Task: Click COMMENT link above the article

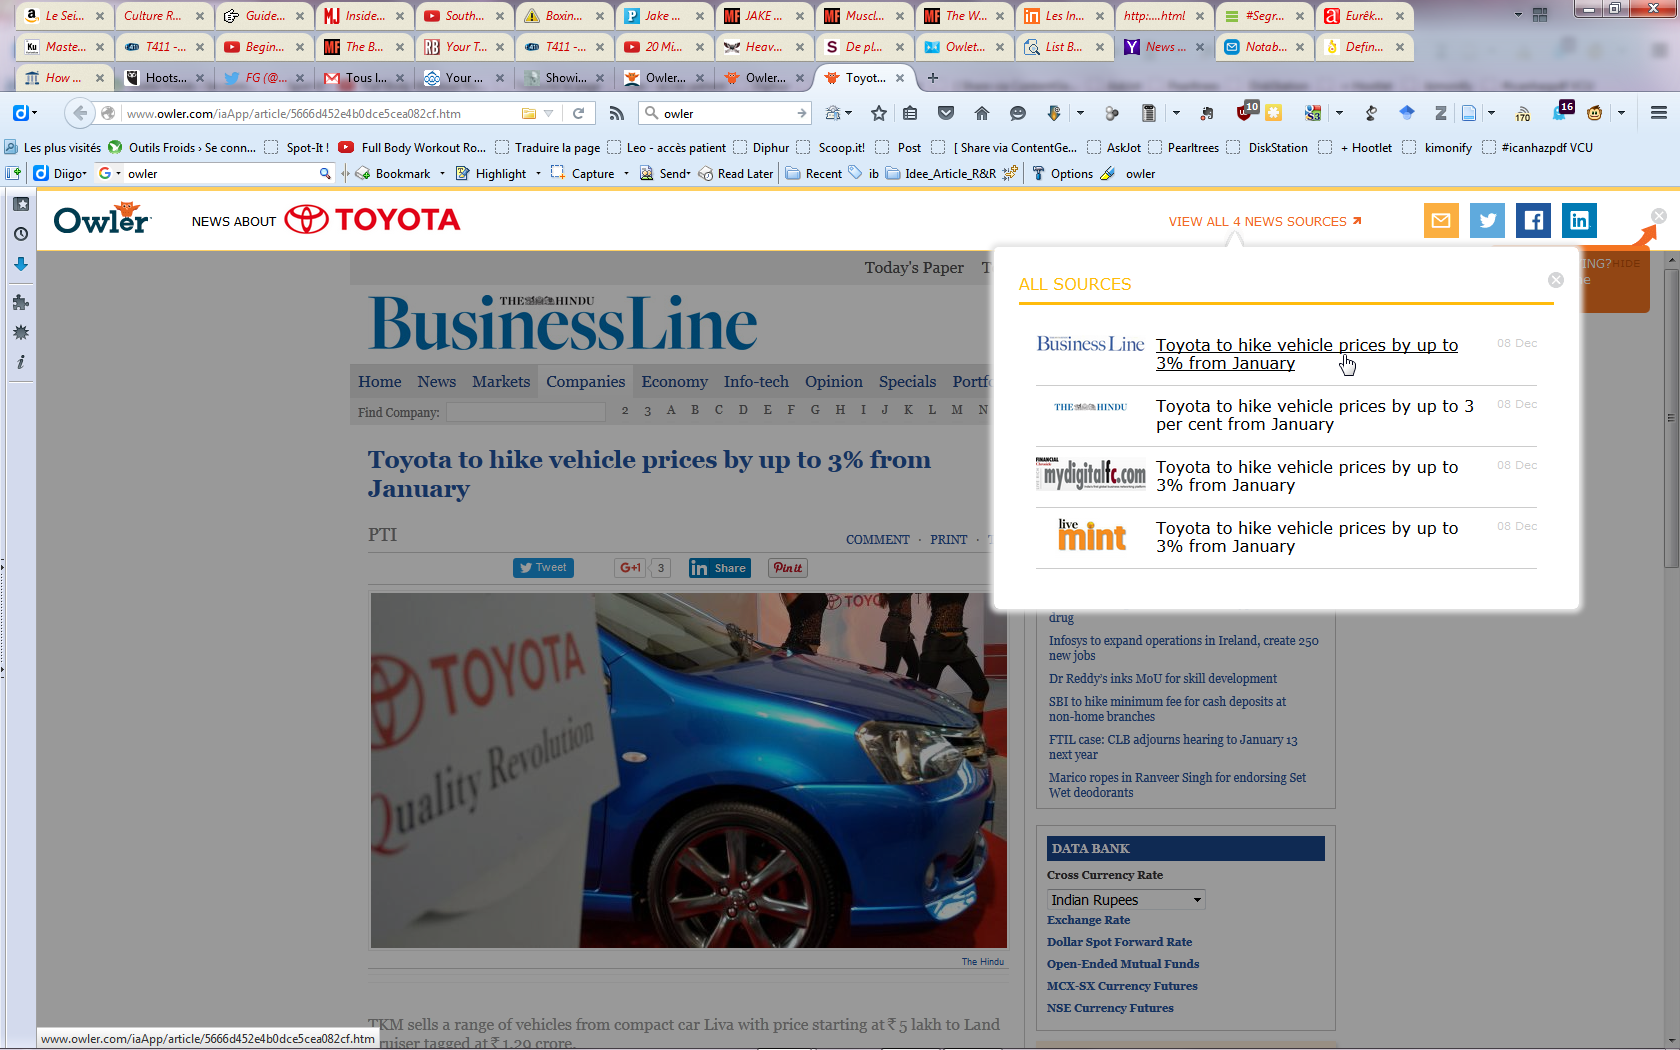Action: tap(878, 539)
